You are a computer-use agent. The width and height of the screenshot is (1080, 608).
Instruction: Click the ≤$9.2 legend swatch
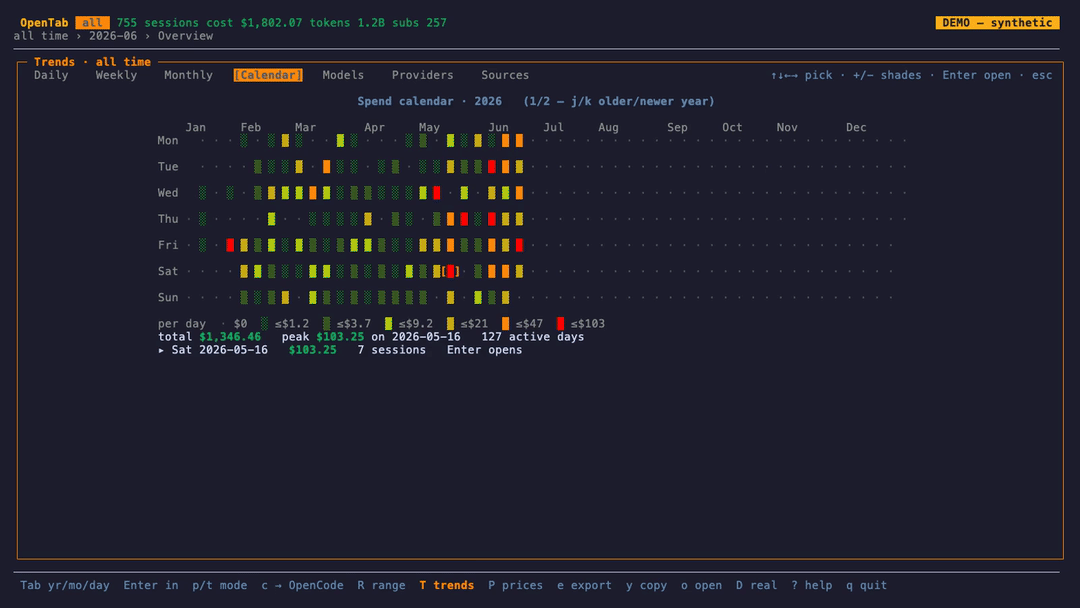coord(388,324)
